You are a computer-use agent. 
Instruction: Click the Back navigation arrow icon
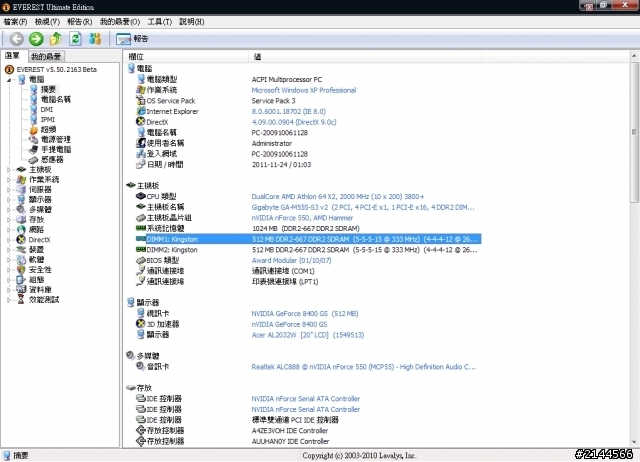tap(16, 39)
